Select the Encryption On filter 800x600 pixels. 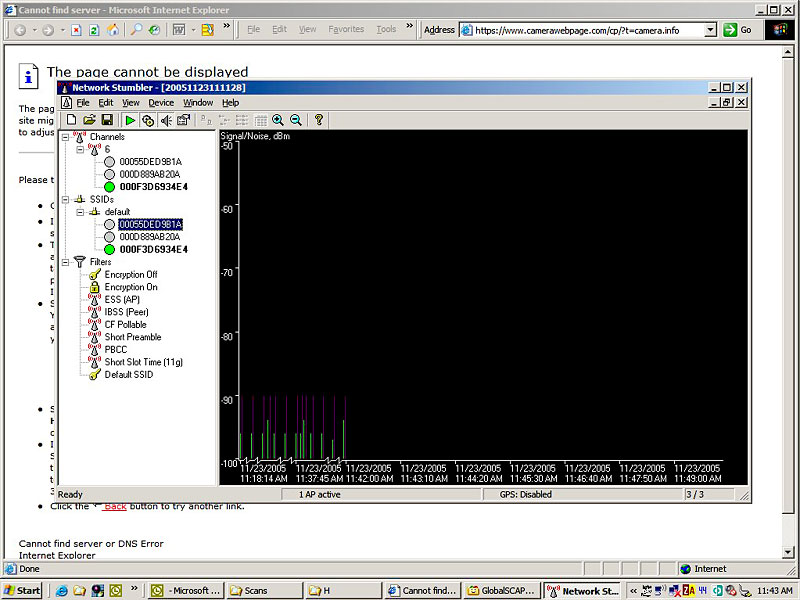pyautogui.click(x=130, y=287)
